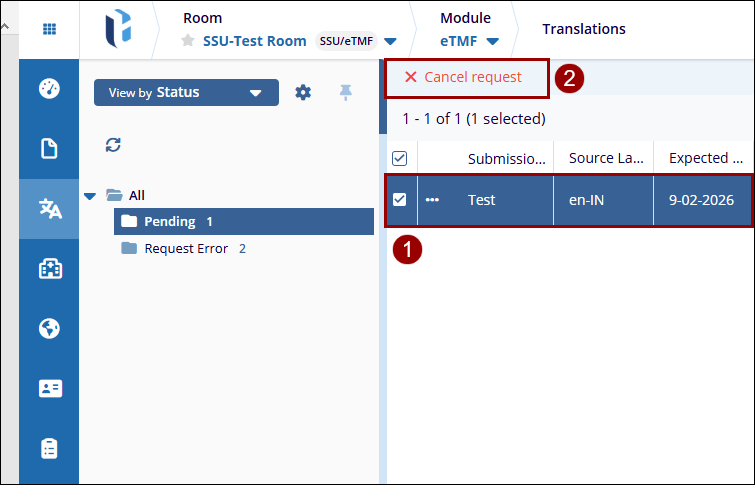Open the View by Status dropdown

pyautogui.click(x=186, y=93)
